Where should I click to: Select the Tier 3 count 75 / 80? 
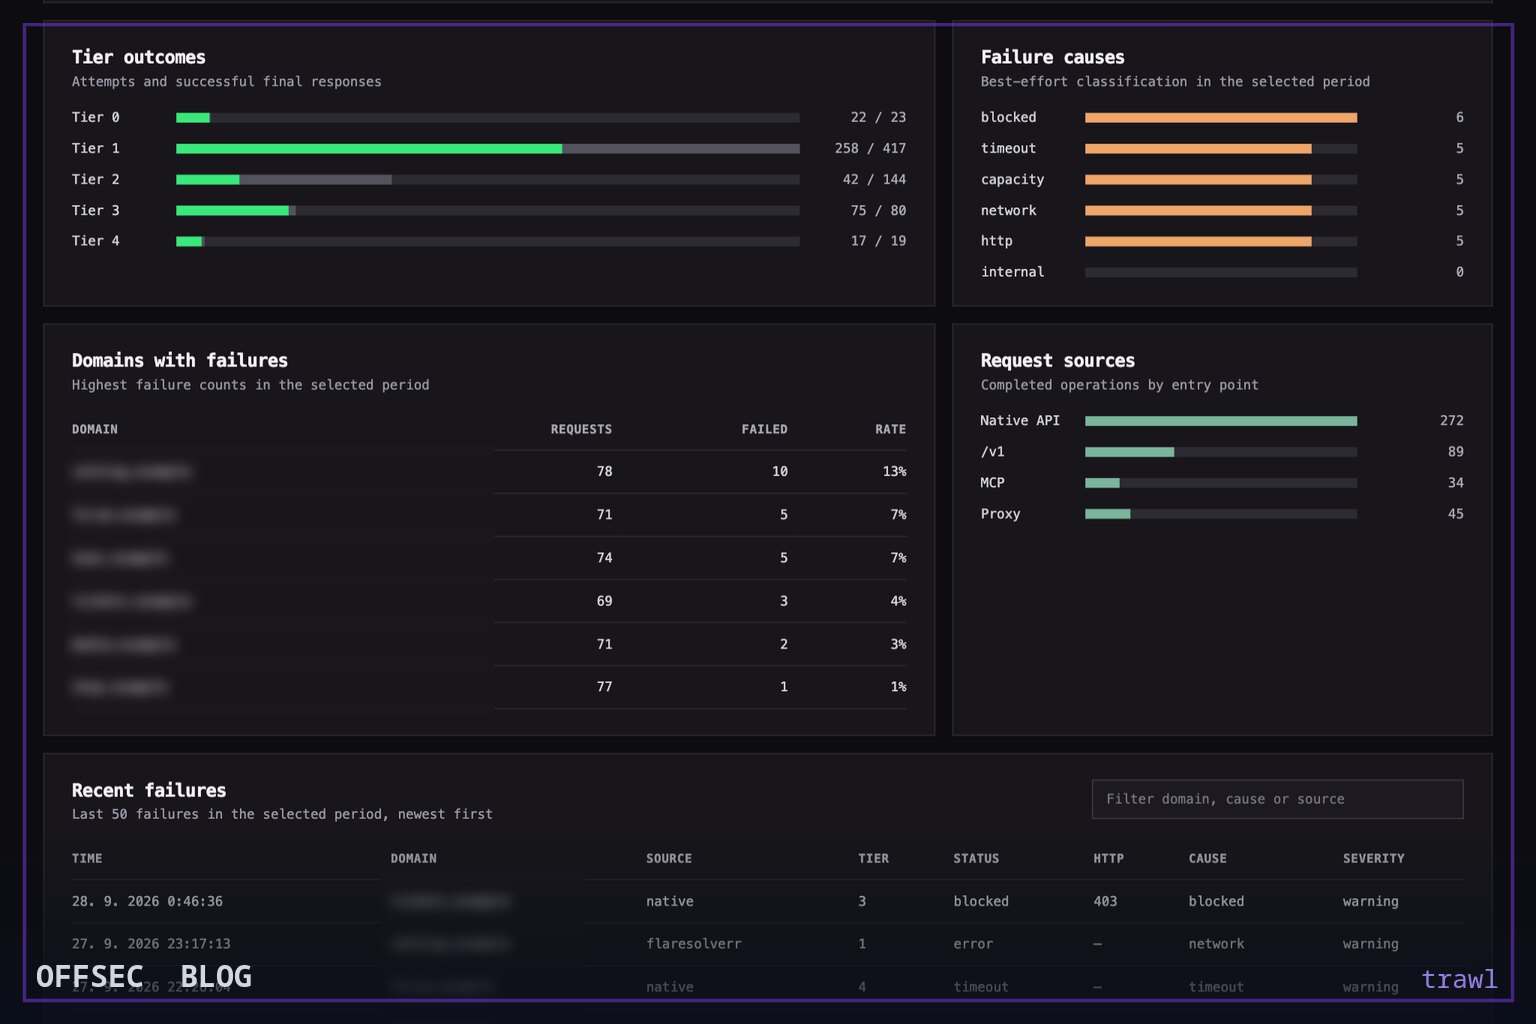(878, 210)
